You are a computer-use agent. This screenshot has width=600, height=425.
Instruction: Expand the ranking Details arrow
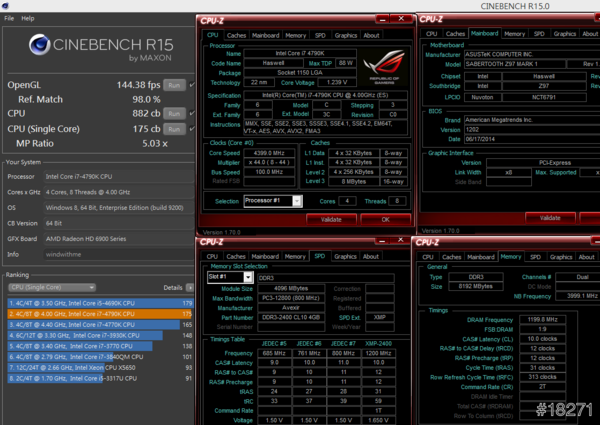point(188,287)
